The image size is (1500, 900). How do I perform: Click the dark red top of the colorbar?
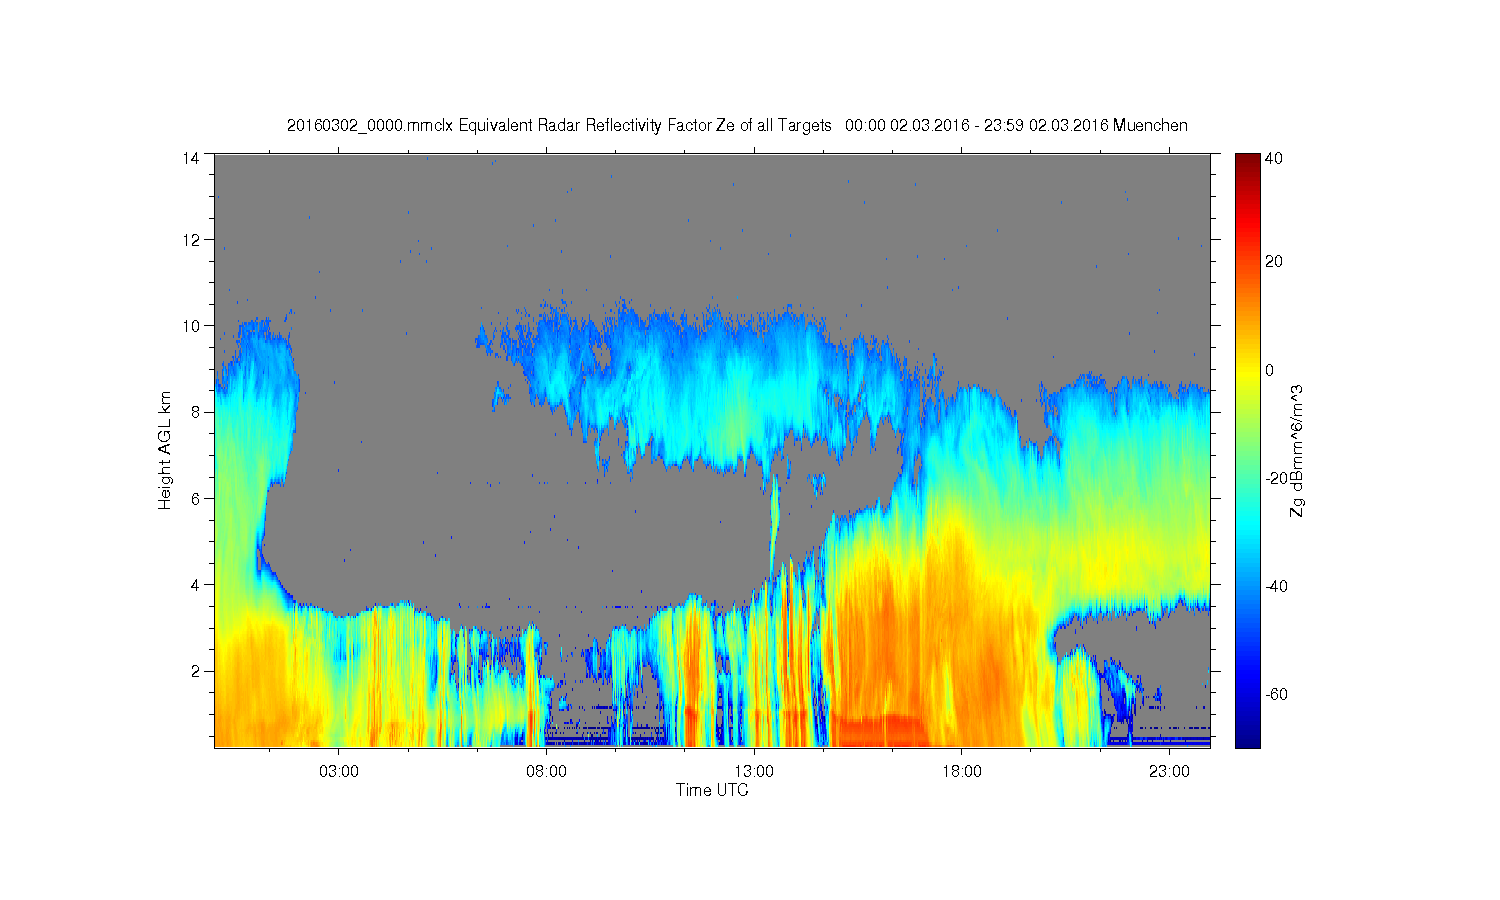(x=1247, y=160)
